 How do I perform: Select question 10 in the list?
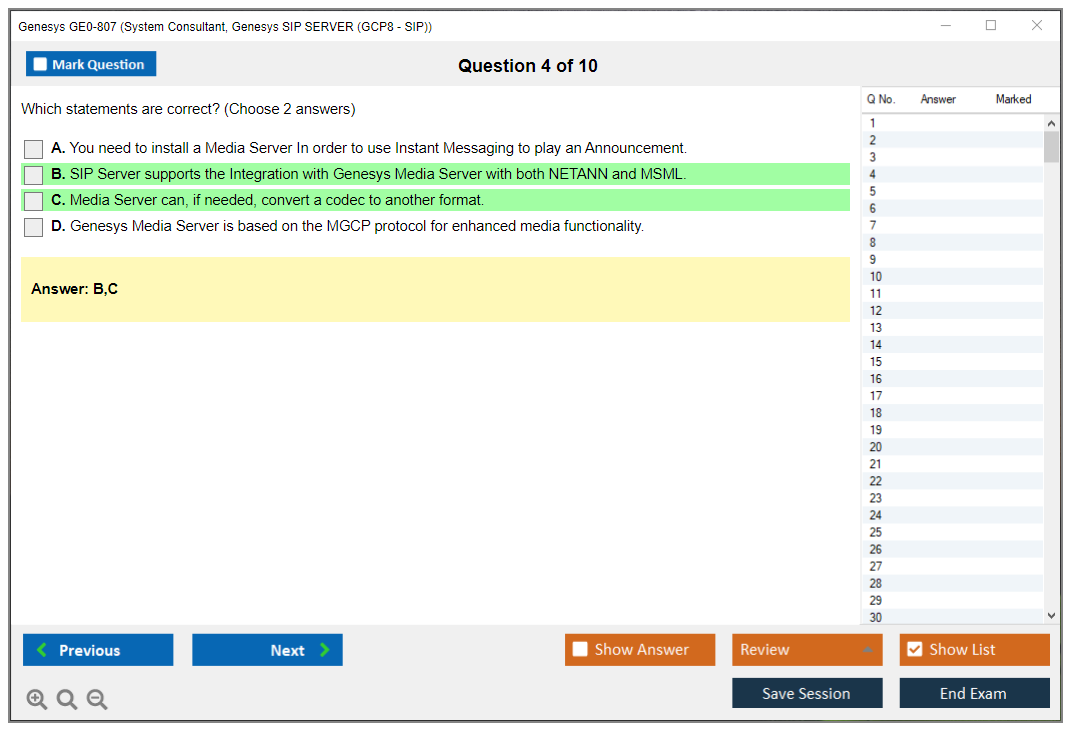(876, 277)
